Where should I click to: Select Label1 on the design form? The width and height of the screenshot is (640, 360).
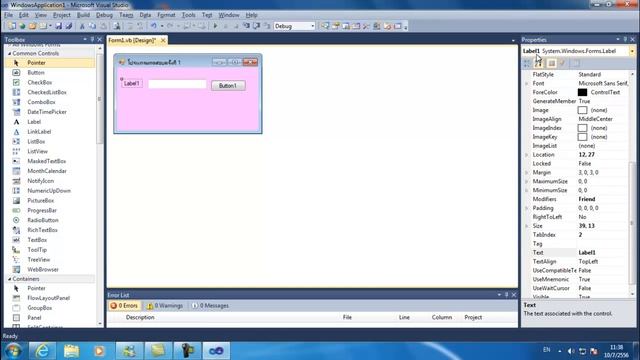coord(132,83)
